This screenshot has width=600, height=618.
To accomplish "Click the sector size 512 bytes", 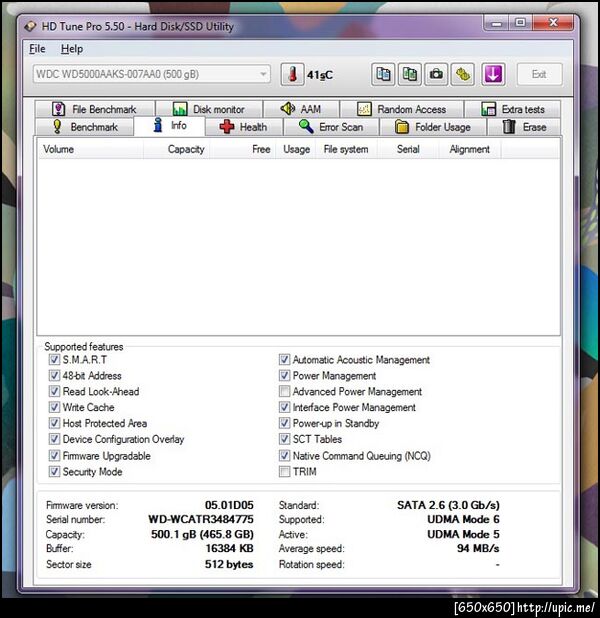I will [x=229, y=564].
